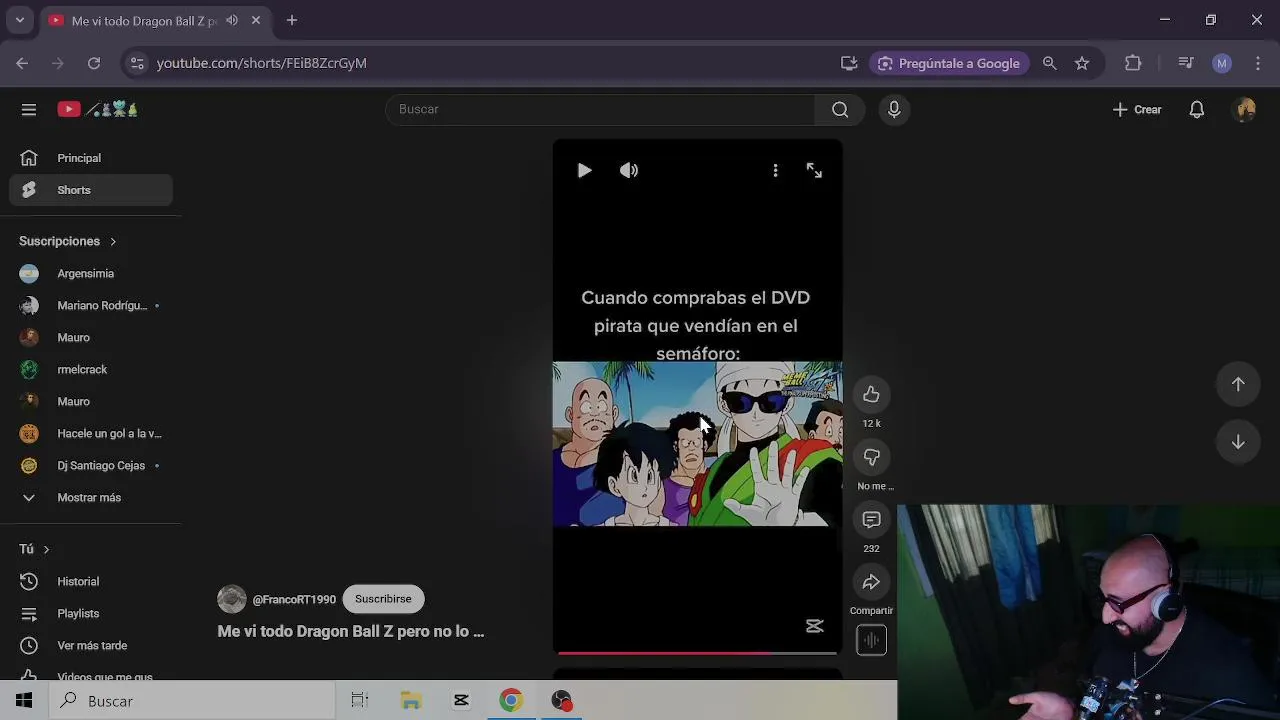This screenshot has height=720, width=1280.
Task: Dislike the Short with thumbs down
Action: (871, 457)
